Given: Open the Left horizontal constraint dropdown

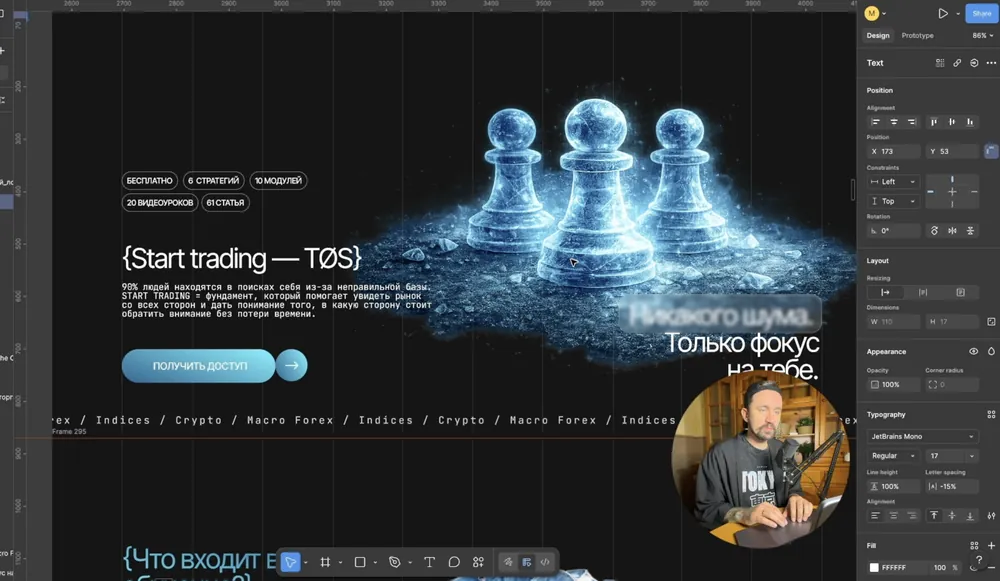Looking at the screenshot, I should pyautogui.click(x=893, y=182).
